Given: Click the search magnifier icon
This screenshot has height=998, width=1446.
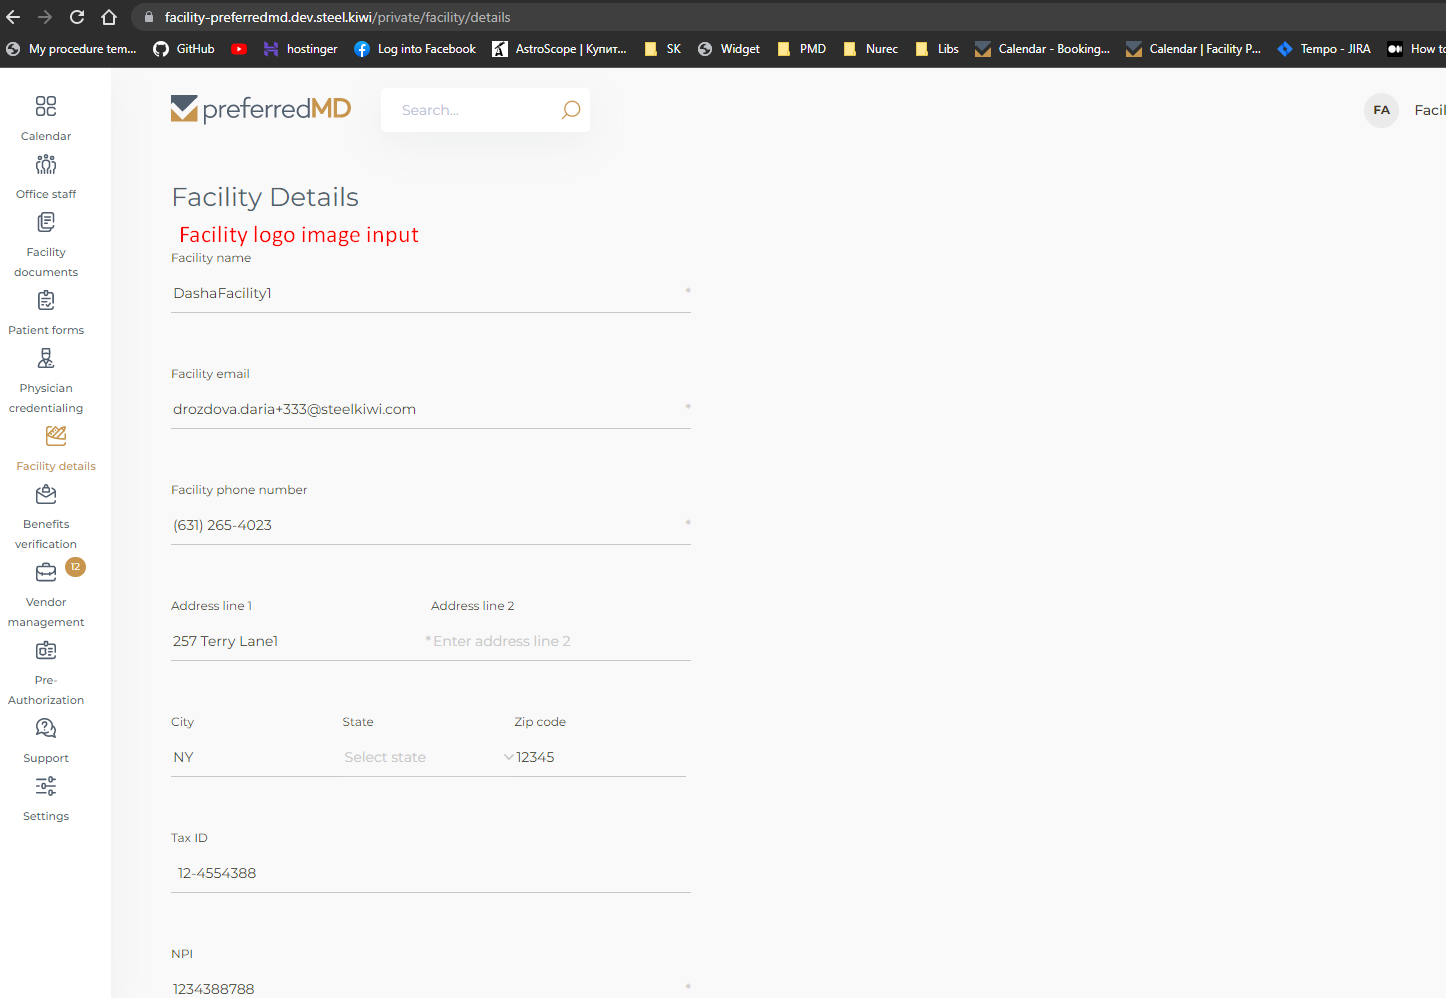Looking at the screenshot, I should (x=570, y=110).
